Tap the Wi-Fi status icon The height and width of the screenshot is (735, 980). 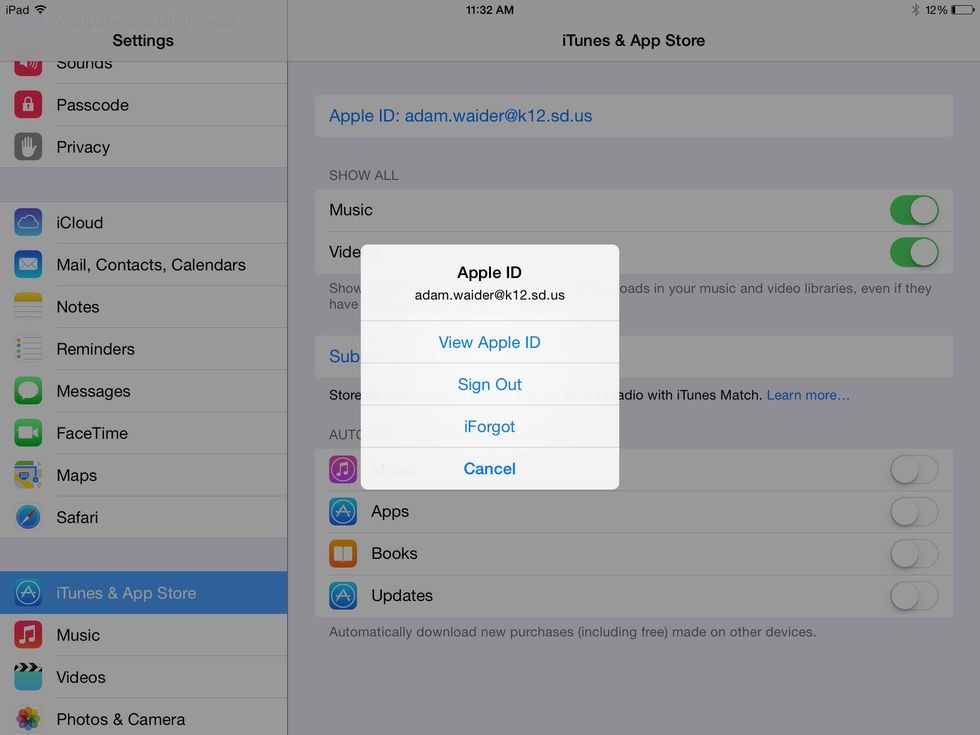[x=41, y=9]
